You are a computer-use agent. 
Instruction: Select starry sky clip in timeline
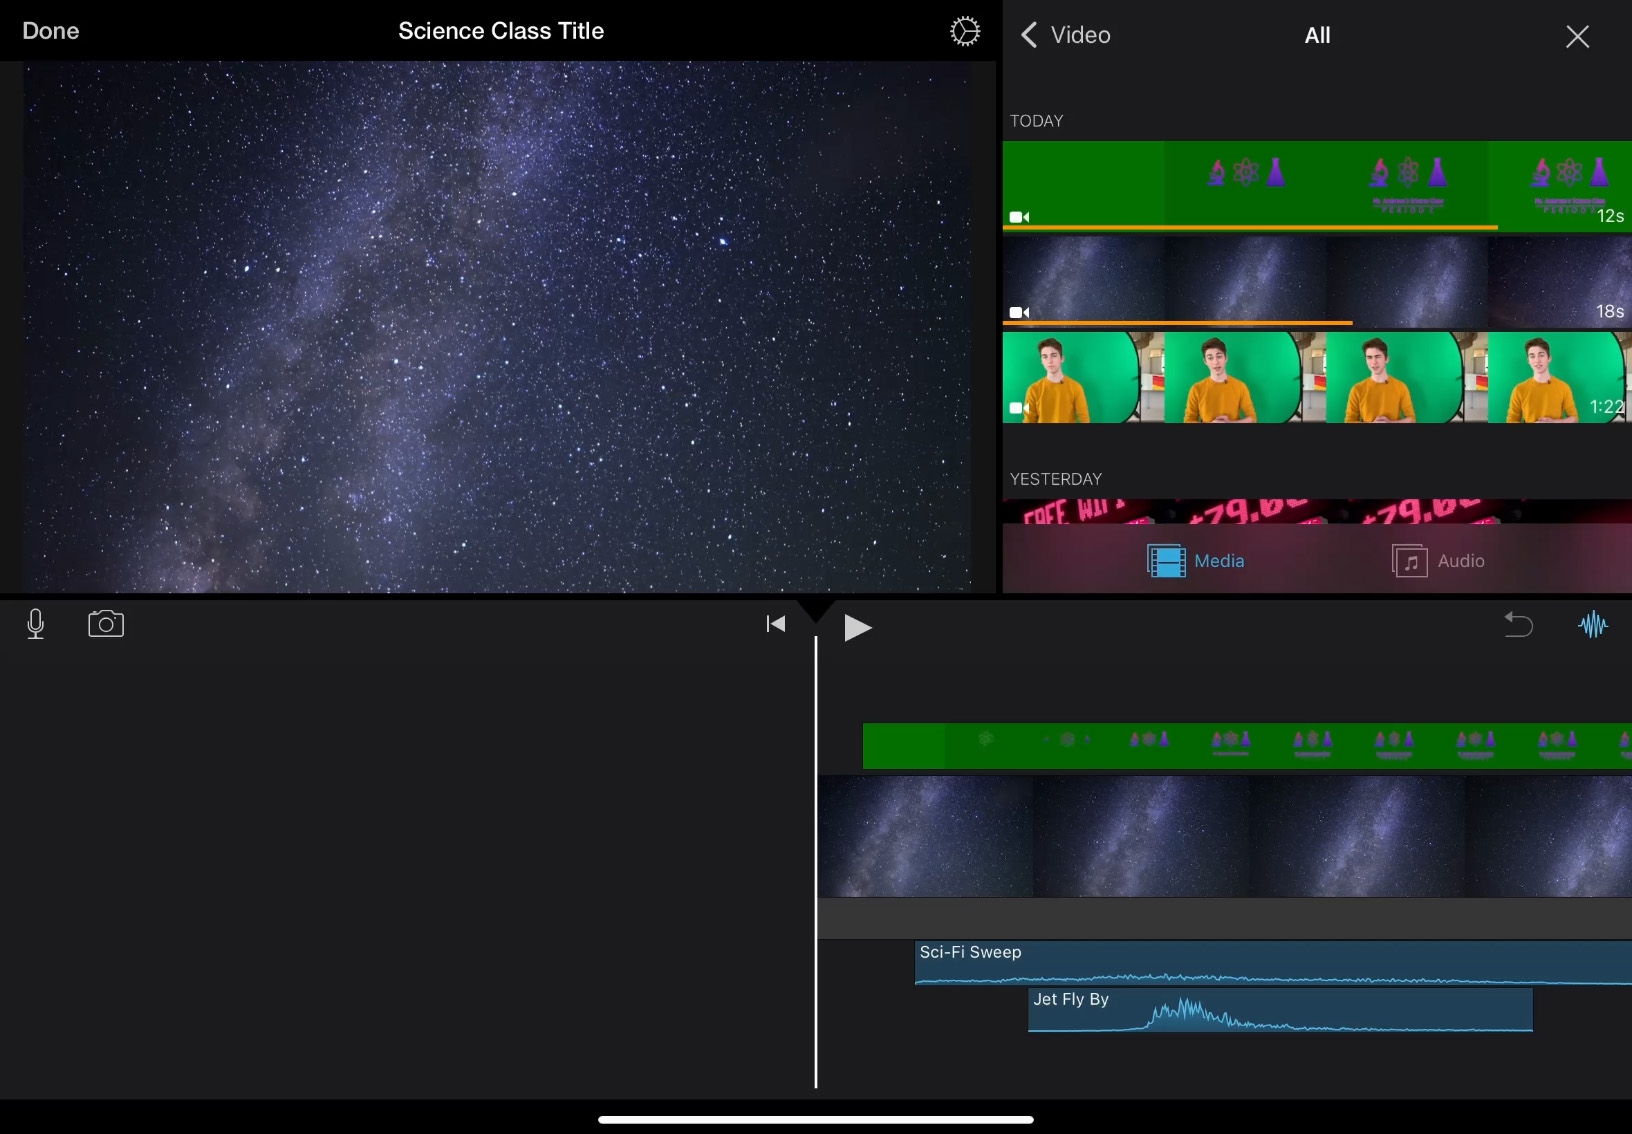coord(1224,836)
